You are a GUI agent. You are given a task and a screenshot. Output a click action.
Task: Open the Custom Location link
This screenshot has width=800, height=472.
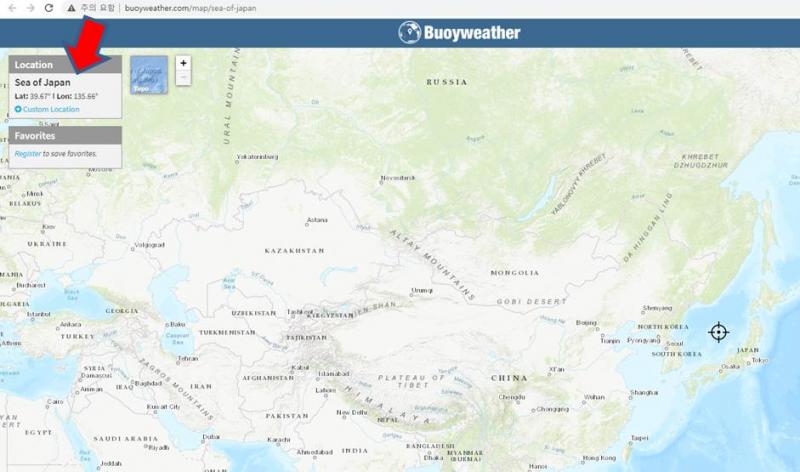(x=50, y=109)
